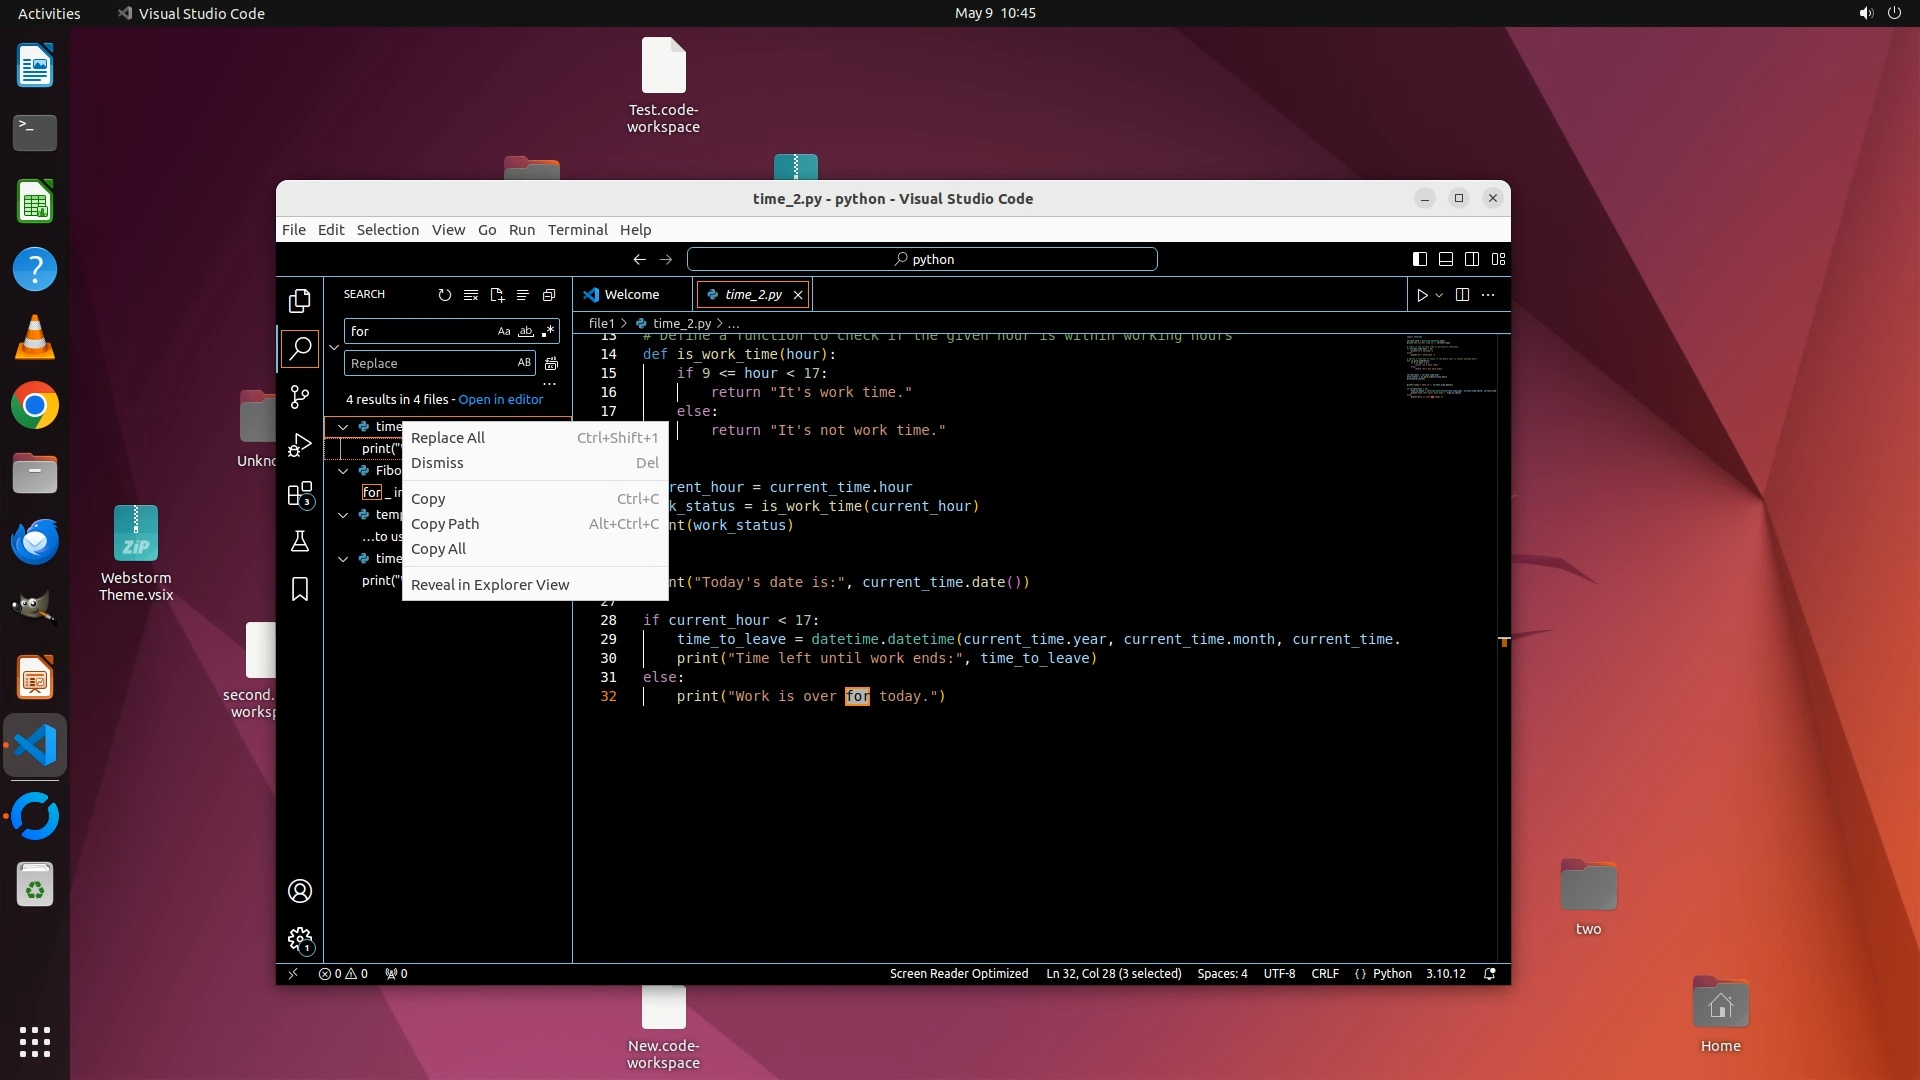Enable Use Regular Expression search
Screen dimensions: 1920x1080
pos(548,331)
